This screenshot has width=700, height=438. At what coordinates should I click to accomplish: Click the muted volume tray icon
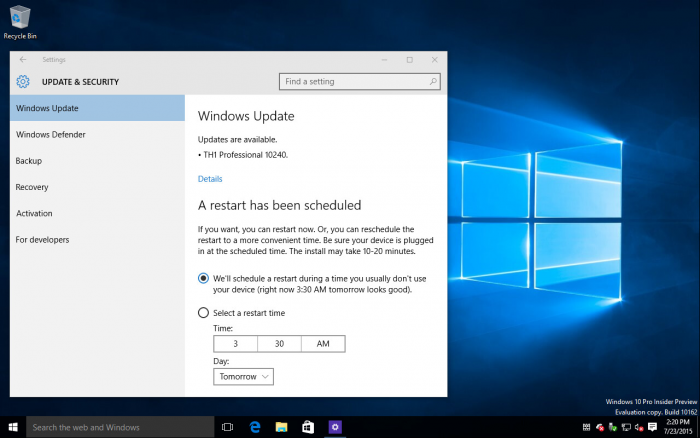tap(639, 427)
